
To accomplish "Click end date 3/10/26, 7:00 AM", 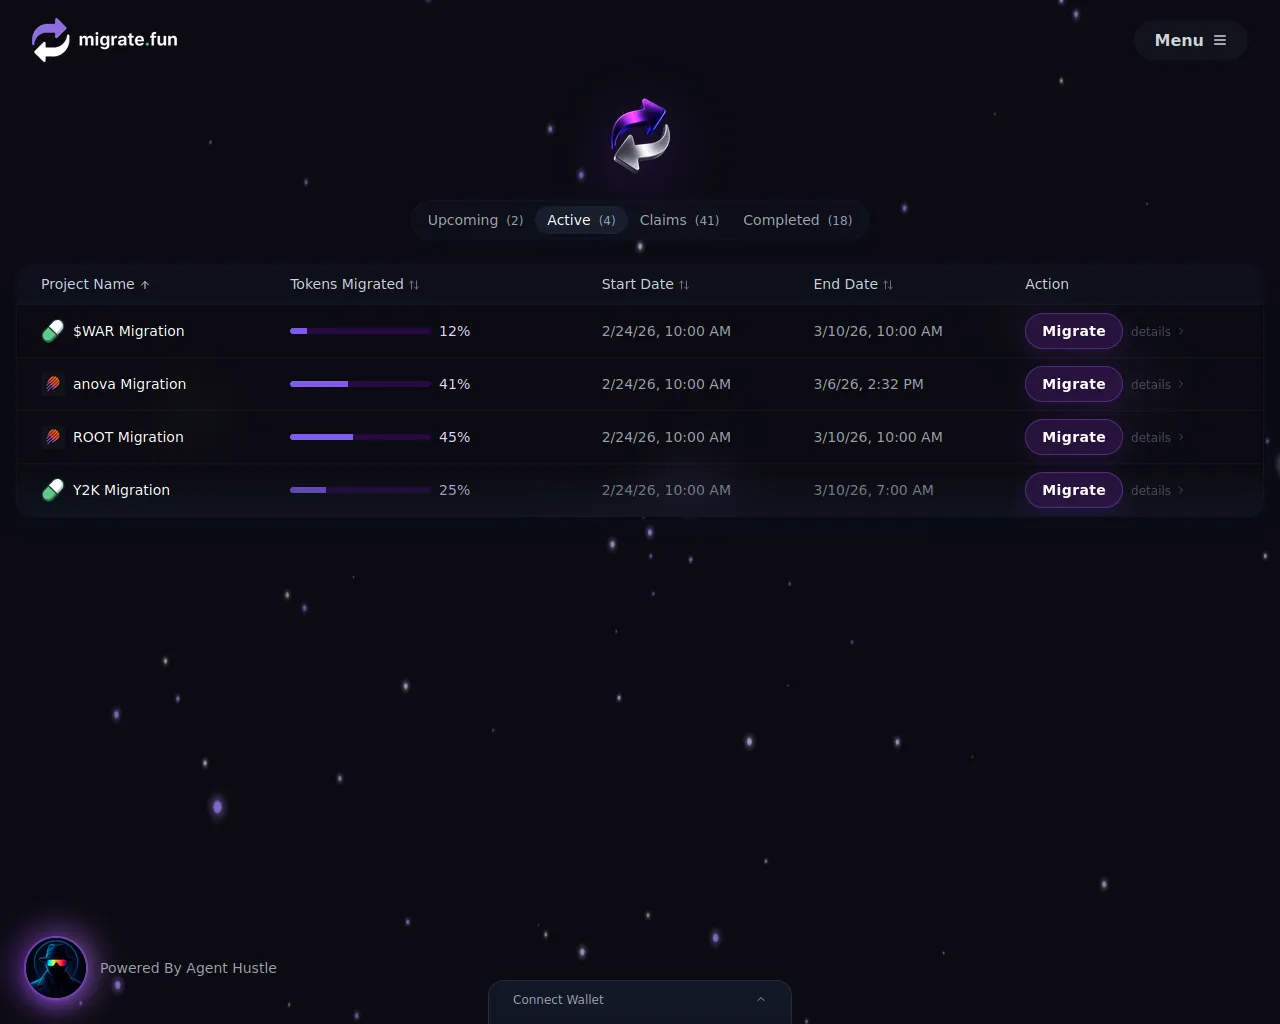I will coord(873,490).
